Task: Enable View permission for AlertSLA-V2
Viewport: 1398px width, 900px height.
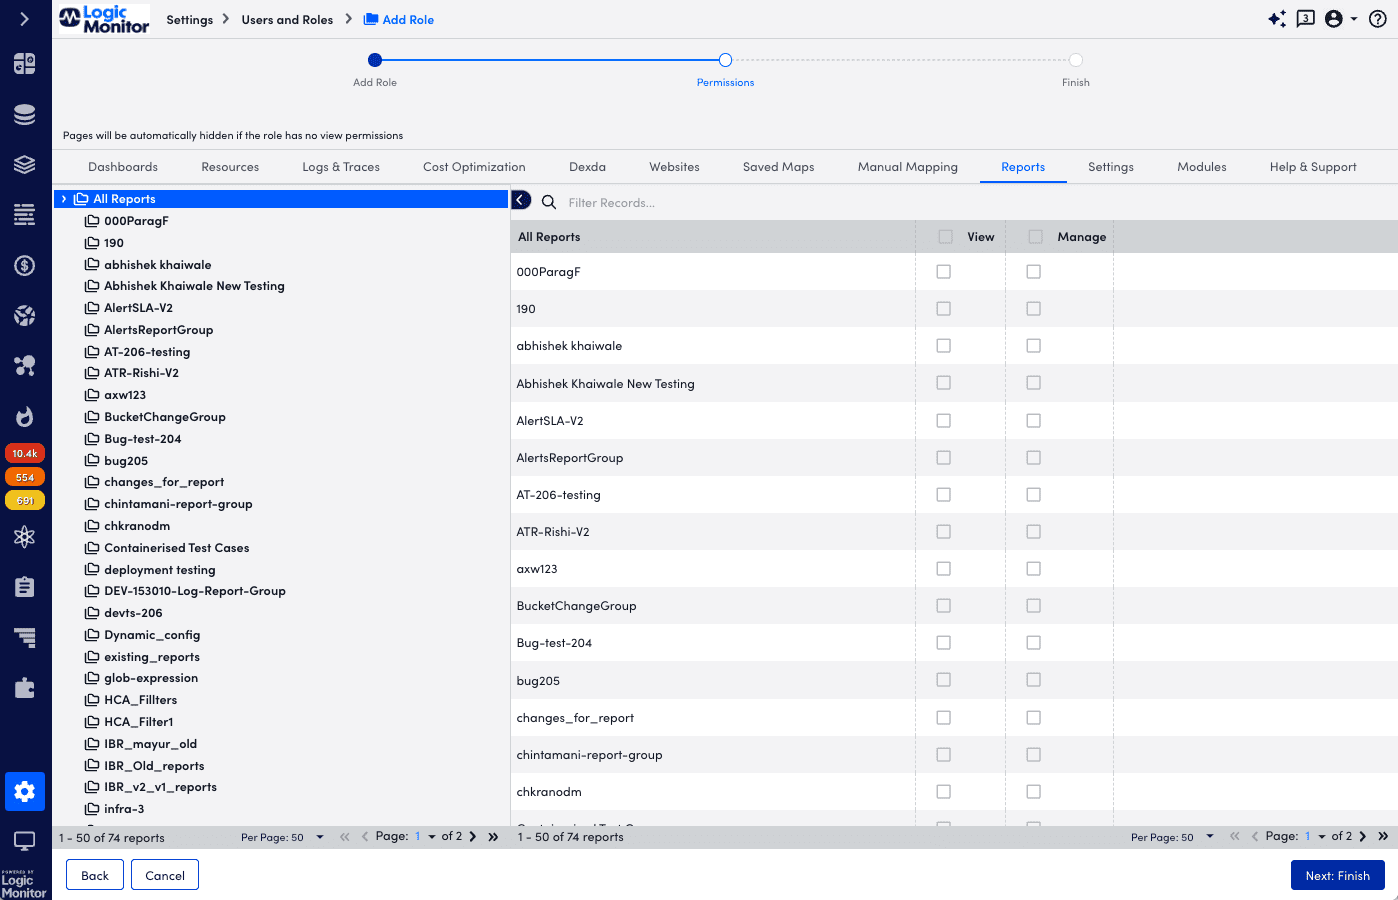Action: click(x=943, y=420)
